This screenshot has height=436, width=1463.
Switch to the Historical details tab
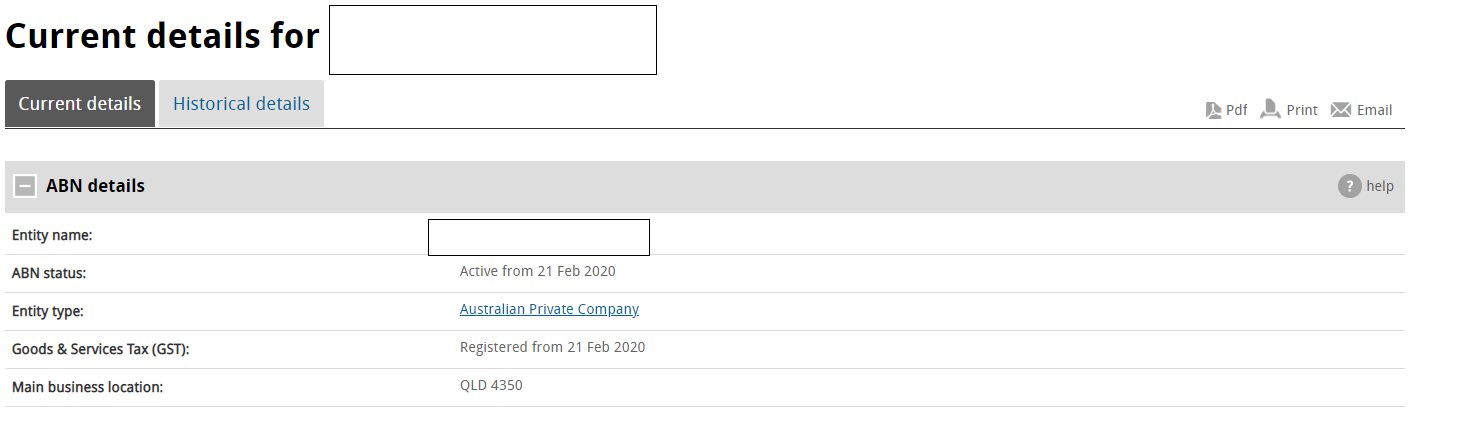click(241, 104)
